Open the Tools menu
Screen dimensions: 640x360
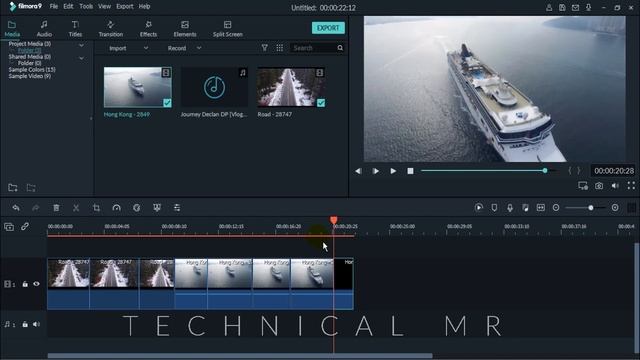pos(86,7)
